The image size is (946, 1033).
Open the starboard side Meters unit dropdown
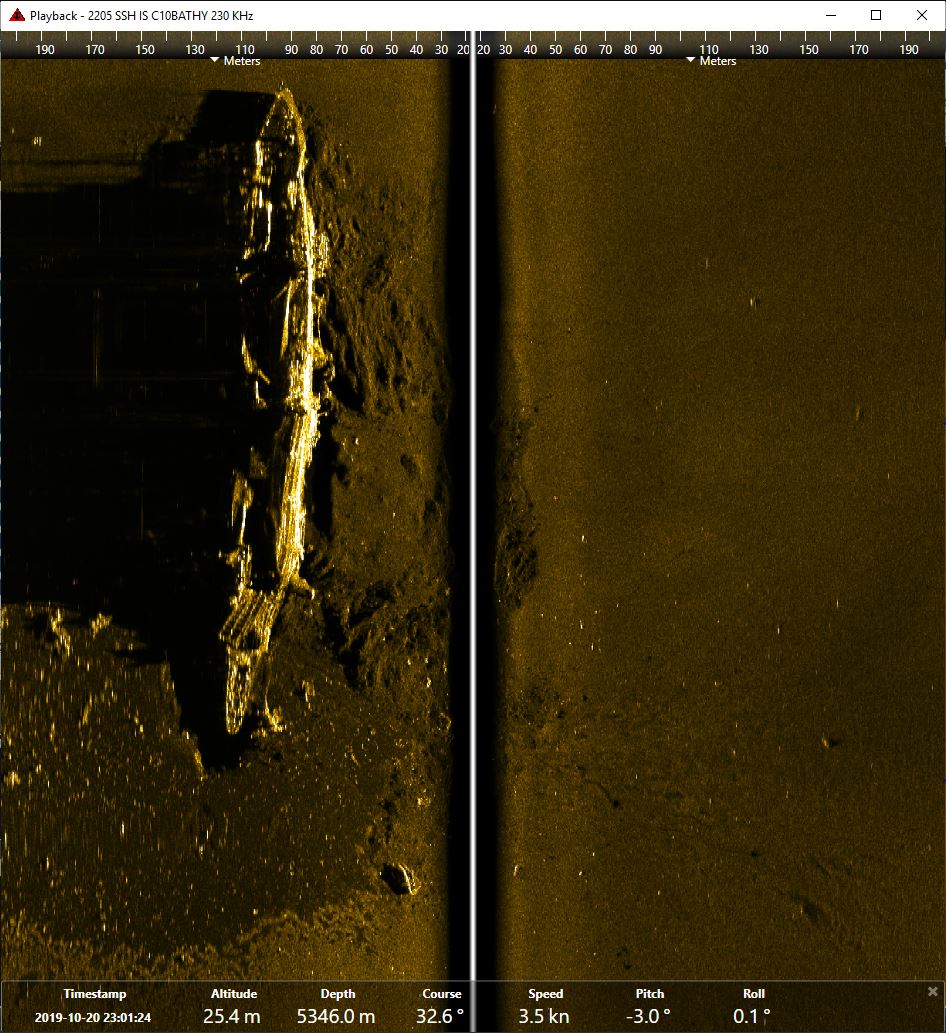(x=710, y=61)
